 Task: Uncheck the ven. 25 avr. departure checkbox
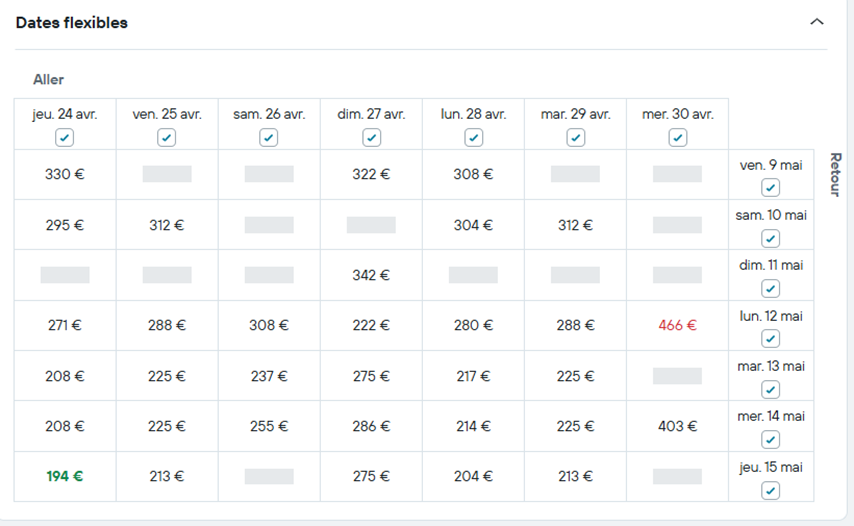167,138
